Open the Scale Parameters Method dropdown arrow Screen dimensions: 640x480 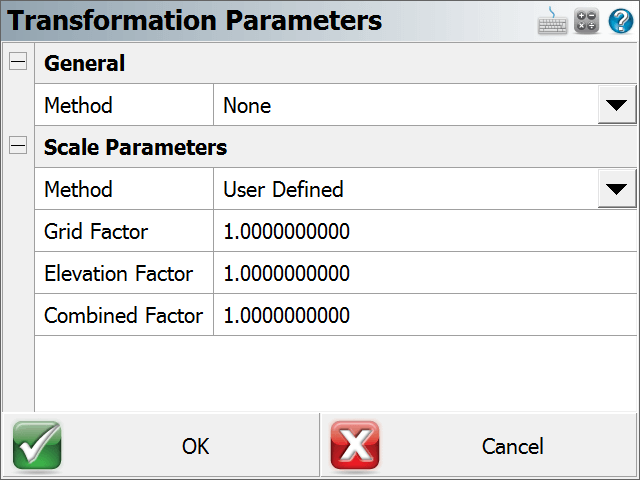[617, 189]
